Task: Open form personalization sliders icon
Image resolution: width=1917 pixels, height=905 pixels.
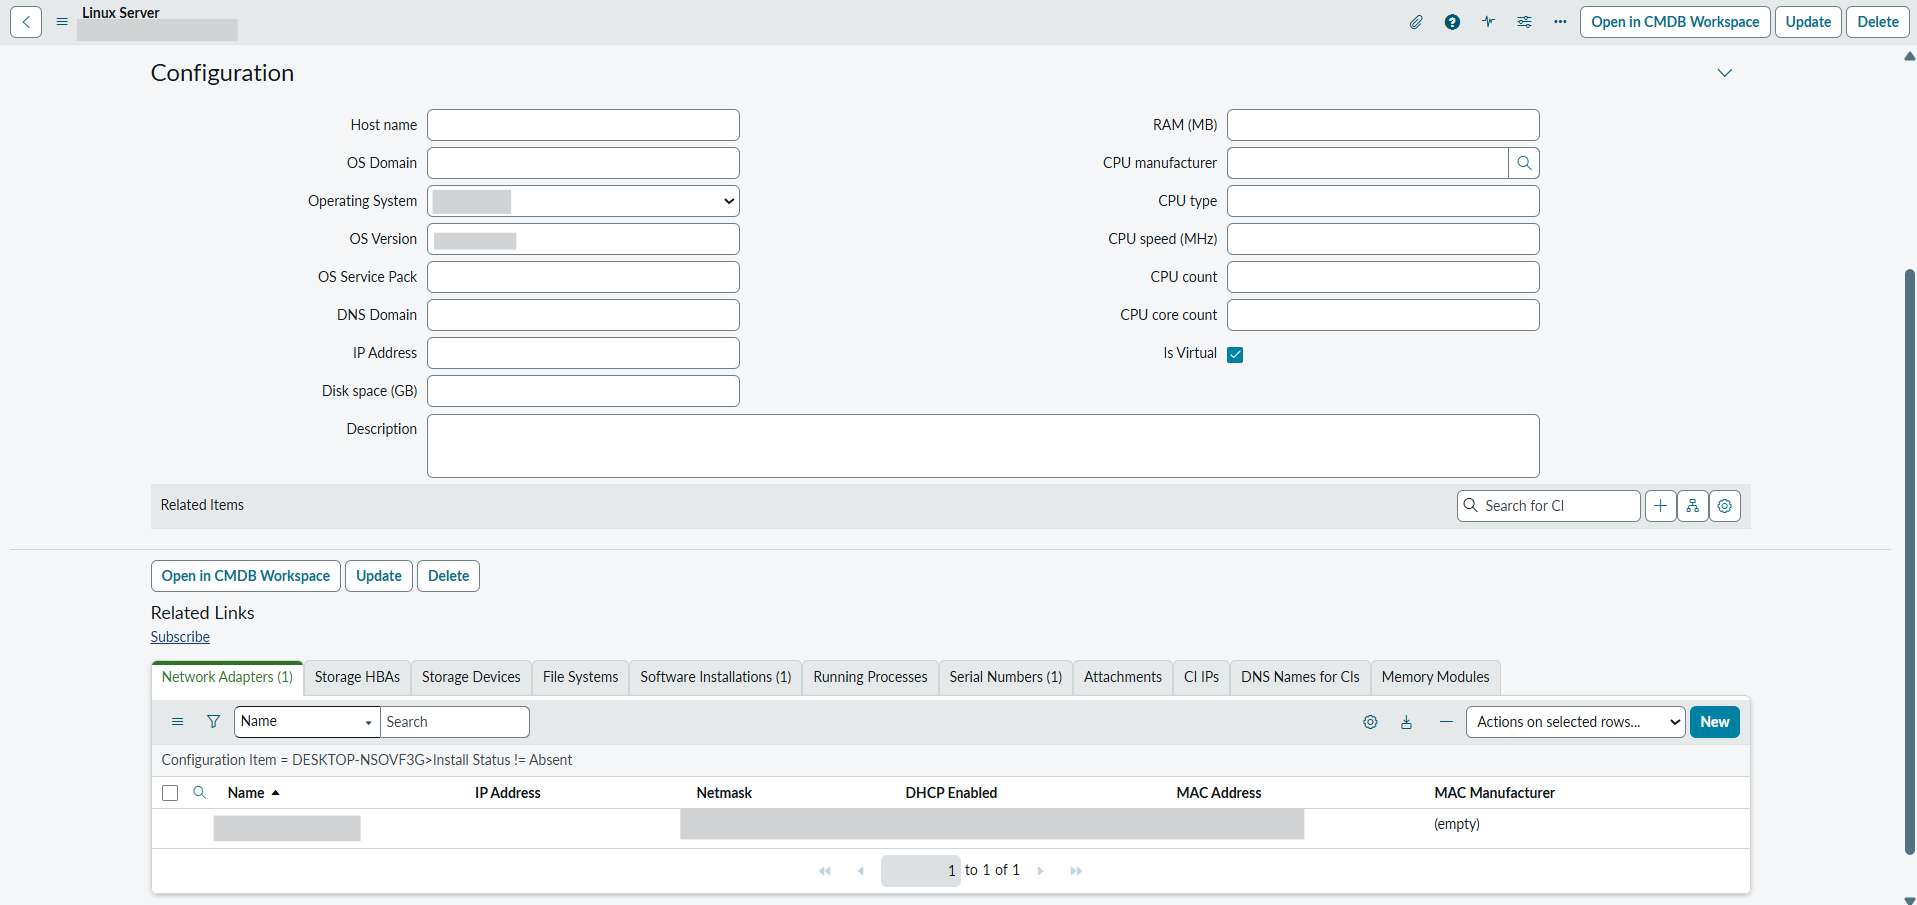Action: [x=1524, y=22]
